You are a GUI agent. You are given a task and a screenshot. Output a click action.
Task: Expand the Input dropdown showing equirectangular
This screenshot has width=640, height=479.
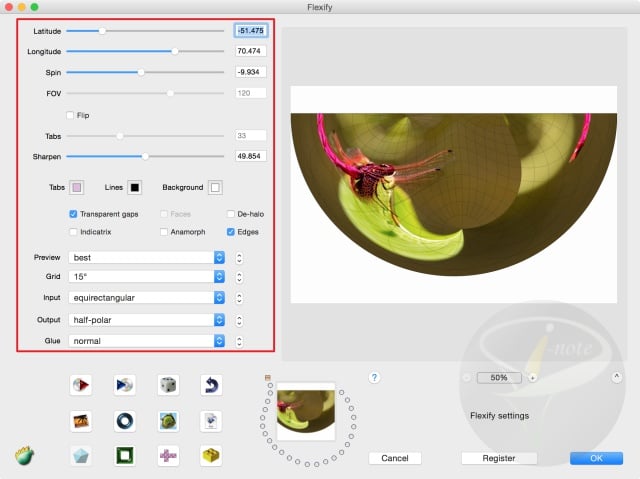[x=147, y=297]
